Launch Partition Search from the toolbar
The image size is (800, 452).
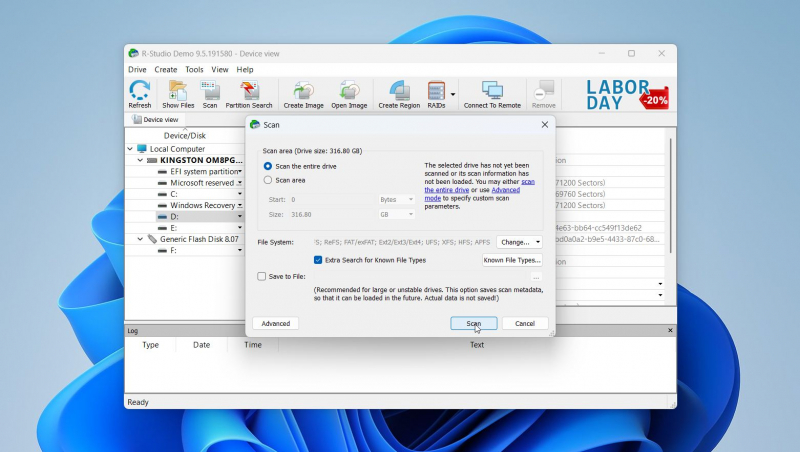click(249, 94)
